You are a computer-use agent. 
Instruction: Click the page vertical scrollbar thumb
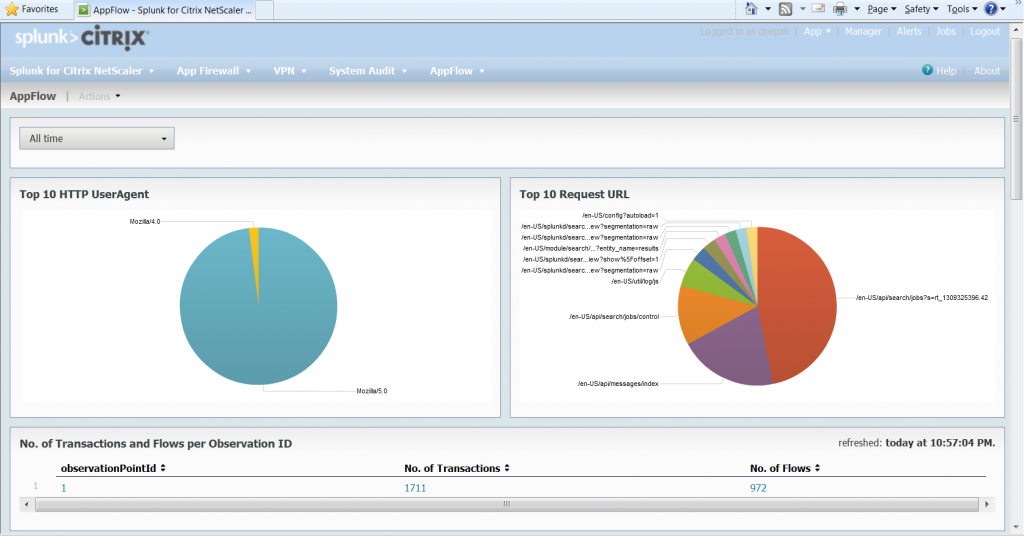(x=1016, y=118)
